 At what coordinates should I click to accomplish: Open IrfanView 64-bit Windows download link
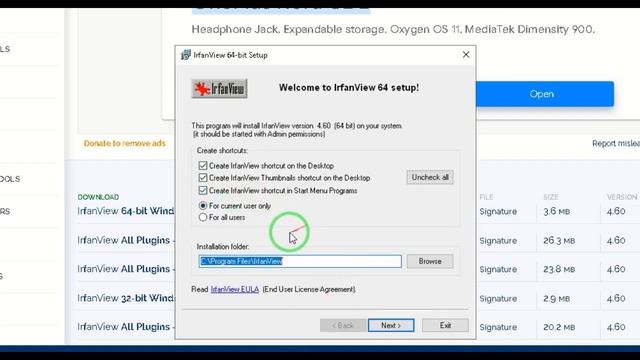pyautogui.click(x=126, y=211)
